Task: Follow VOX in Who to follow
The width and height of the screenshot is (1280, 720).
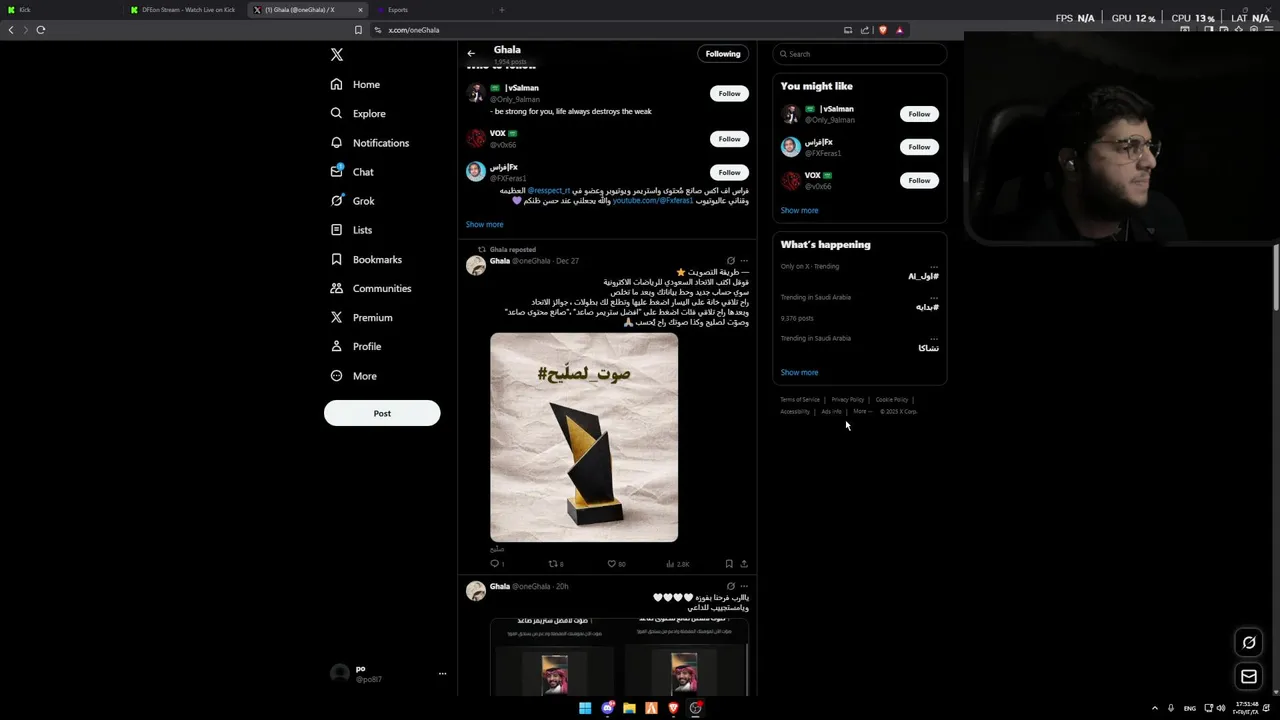Action: click(729, 139)
